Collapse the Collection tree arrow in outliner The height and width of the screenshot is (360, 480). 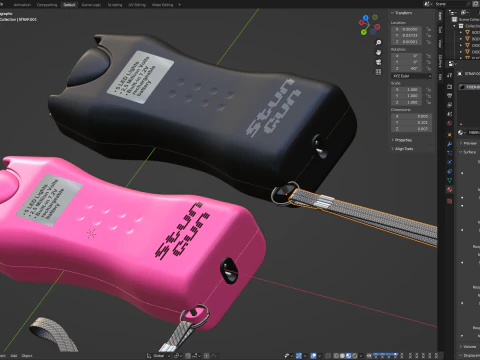coord(455,26)
